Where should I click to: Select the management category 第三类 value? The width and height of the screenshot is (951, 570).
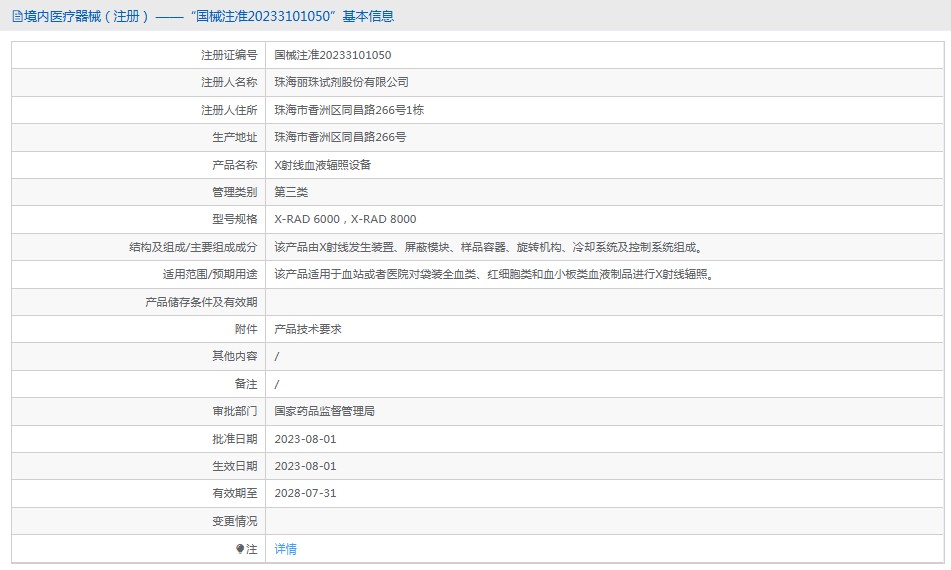(x=292, y=192)
